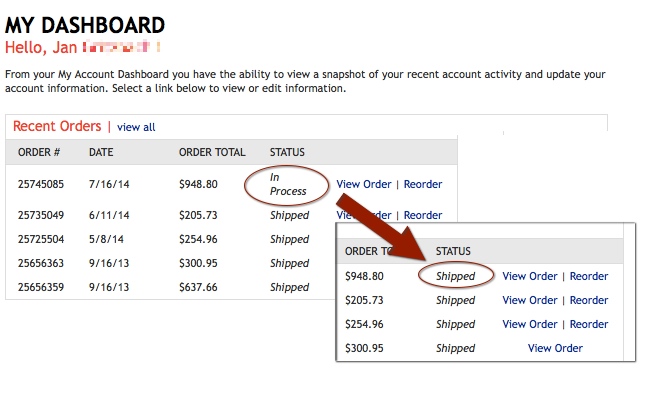Click the ORDER # column header
Viewport: 657px width, 394px height.
coord(39,152)
